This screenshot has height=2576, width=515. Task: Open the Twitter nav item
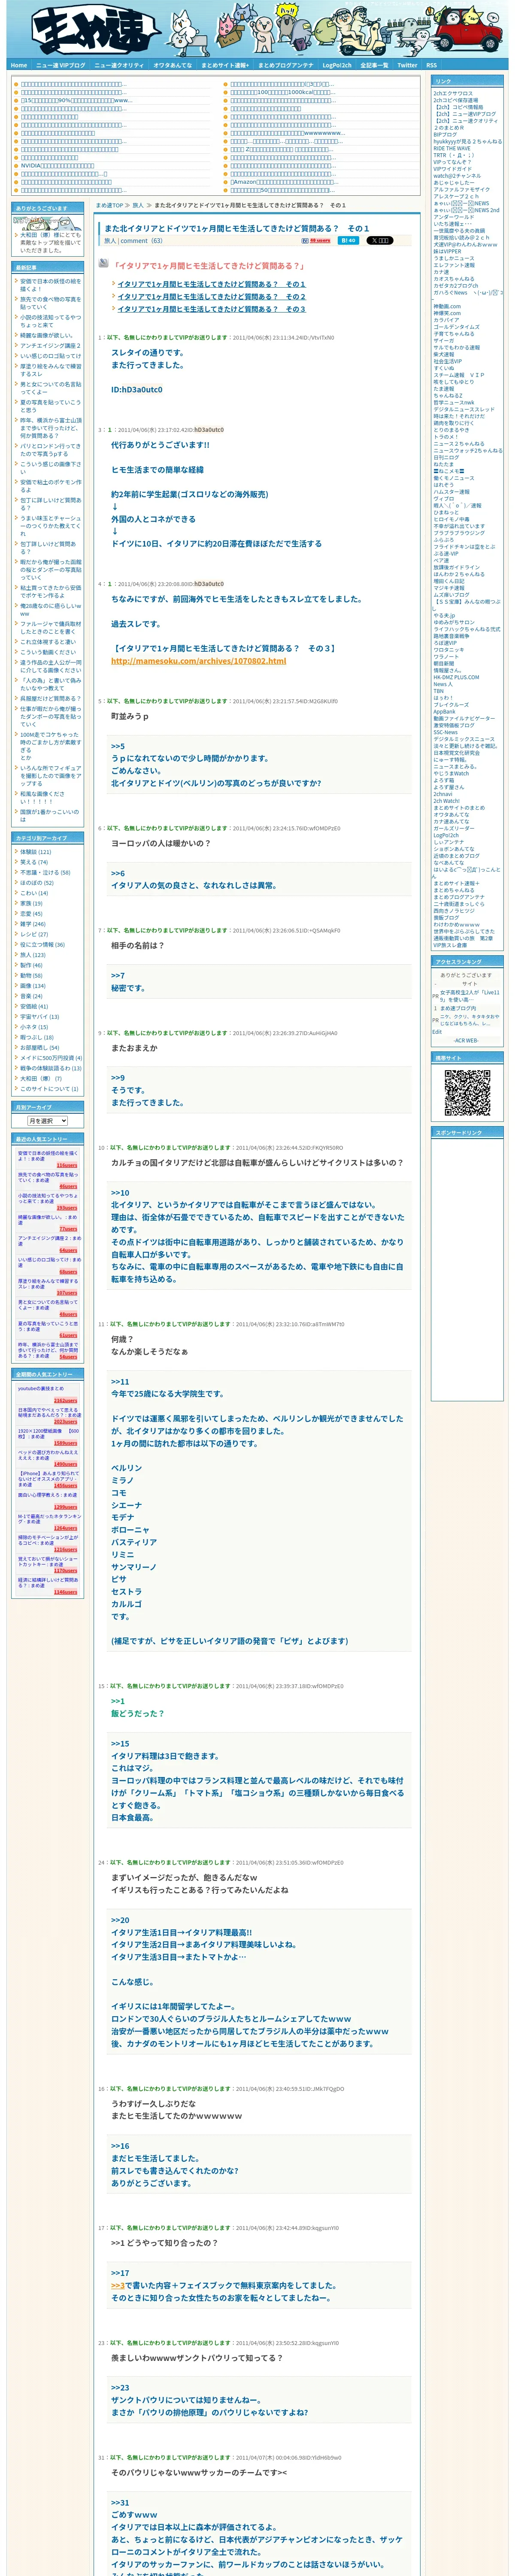tap(407, 65)
